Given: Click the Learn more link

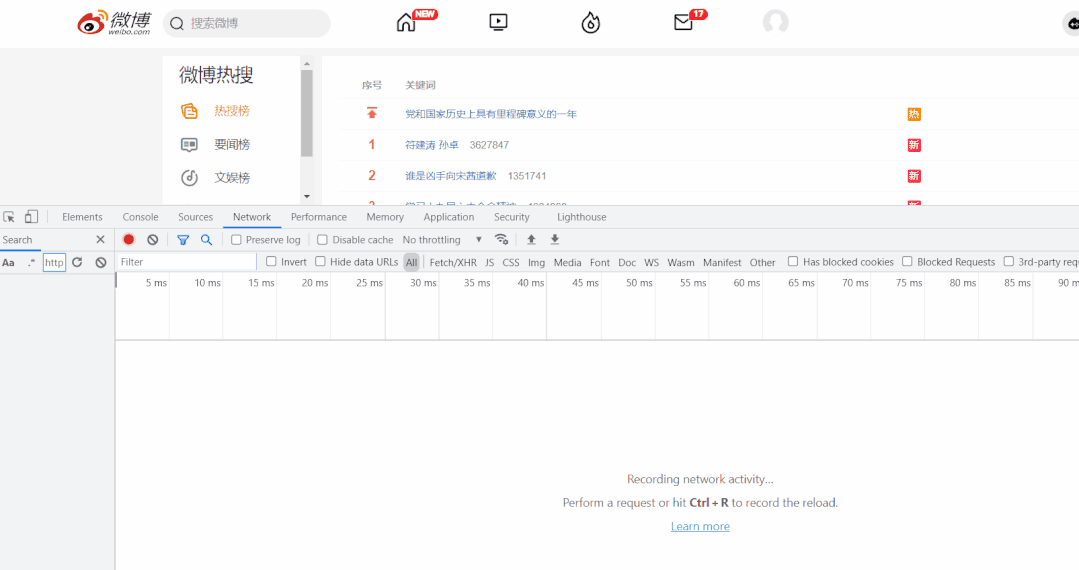Looking at the screenshot, I should [700, 527].
